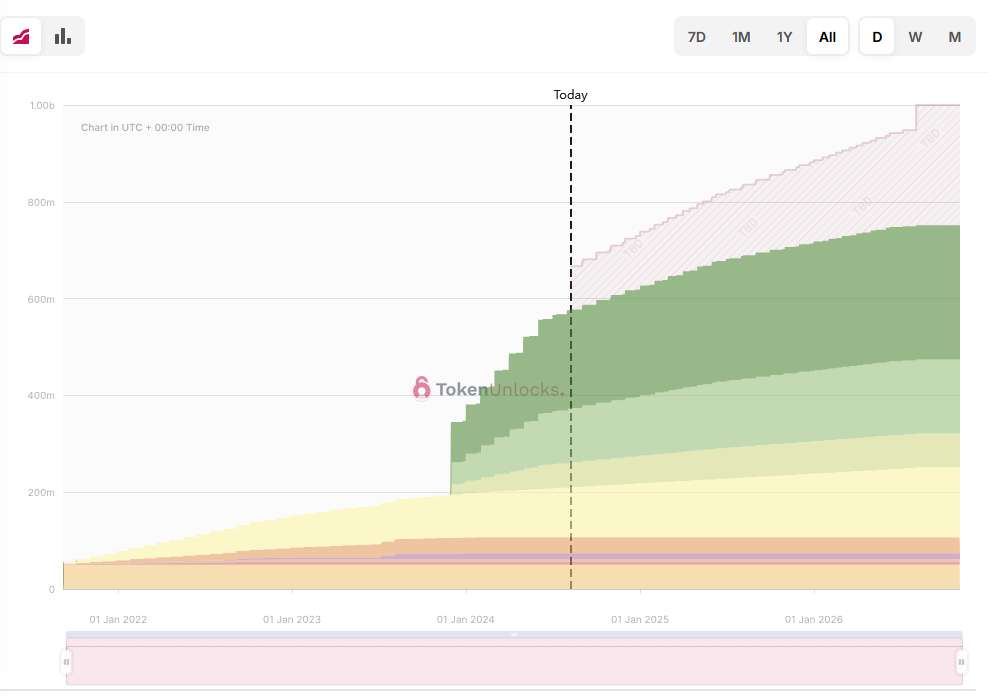Select the 7D time range
Screen dimensions: 988x696
[696, 37]
